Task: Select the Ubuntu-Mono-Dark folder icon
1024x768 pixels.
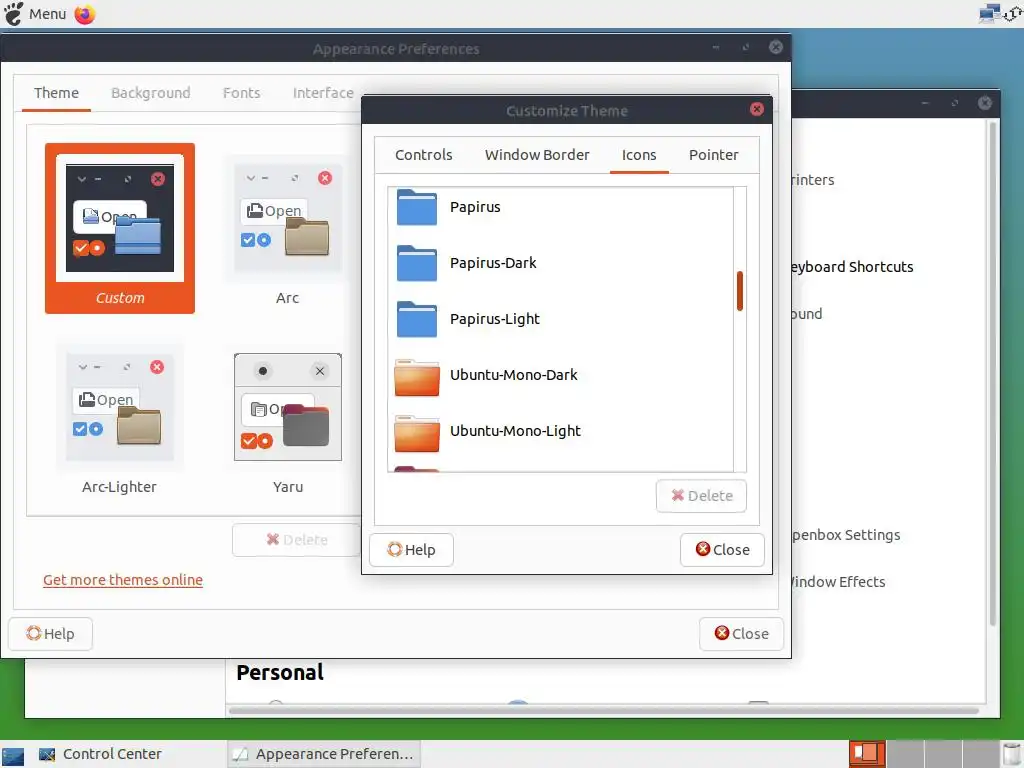Action: click(x=417, y=377)
